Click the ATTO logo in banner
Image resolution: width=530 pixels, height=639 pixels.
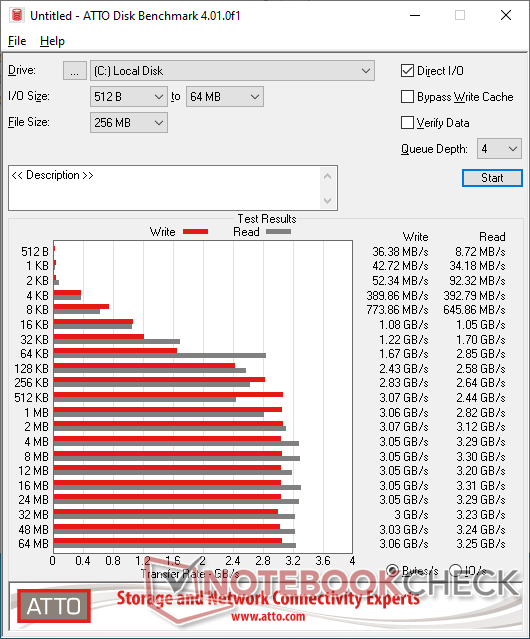tap(54, 606)
